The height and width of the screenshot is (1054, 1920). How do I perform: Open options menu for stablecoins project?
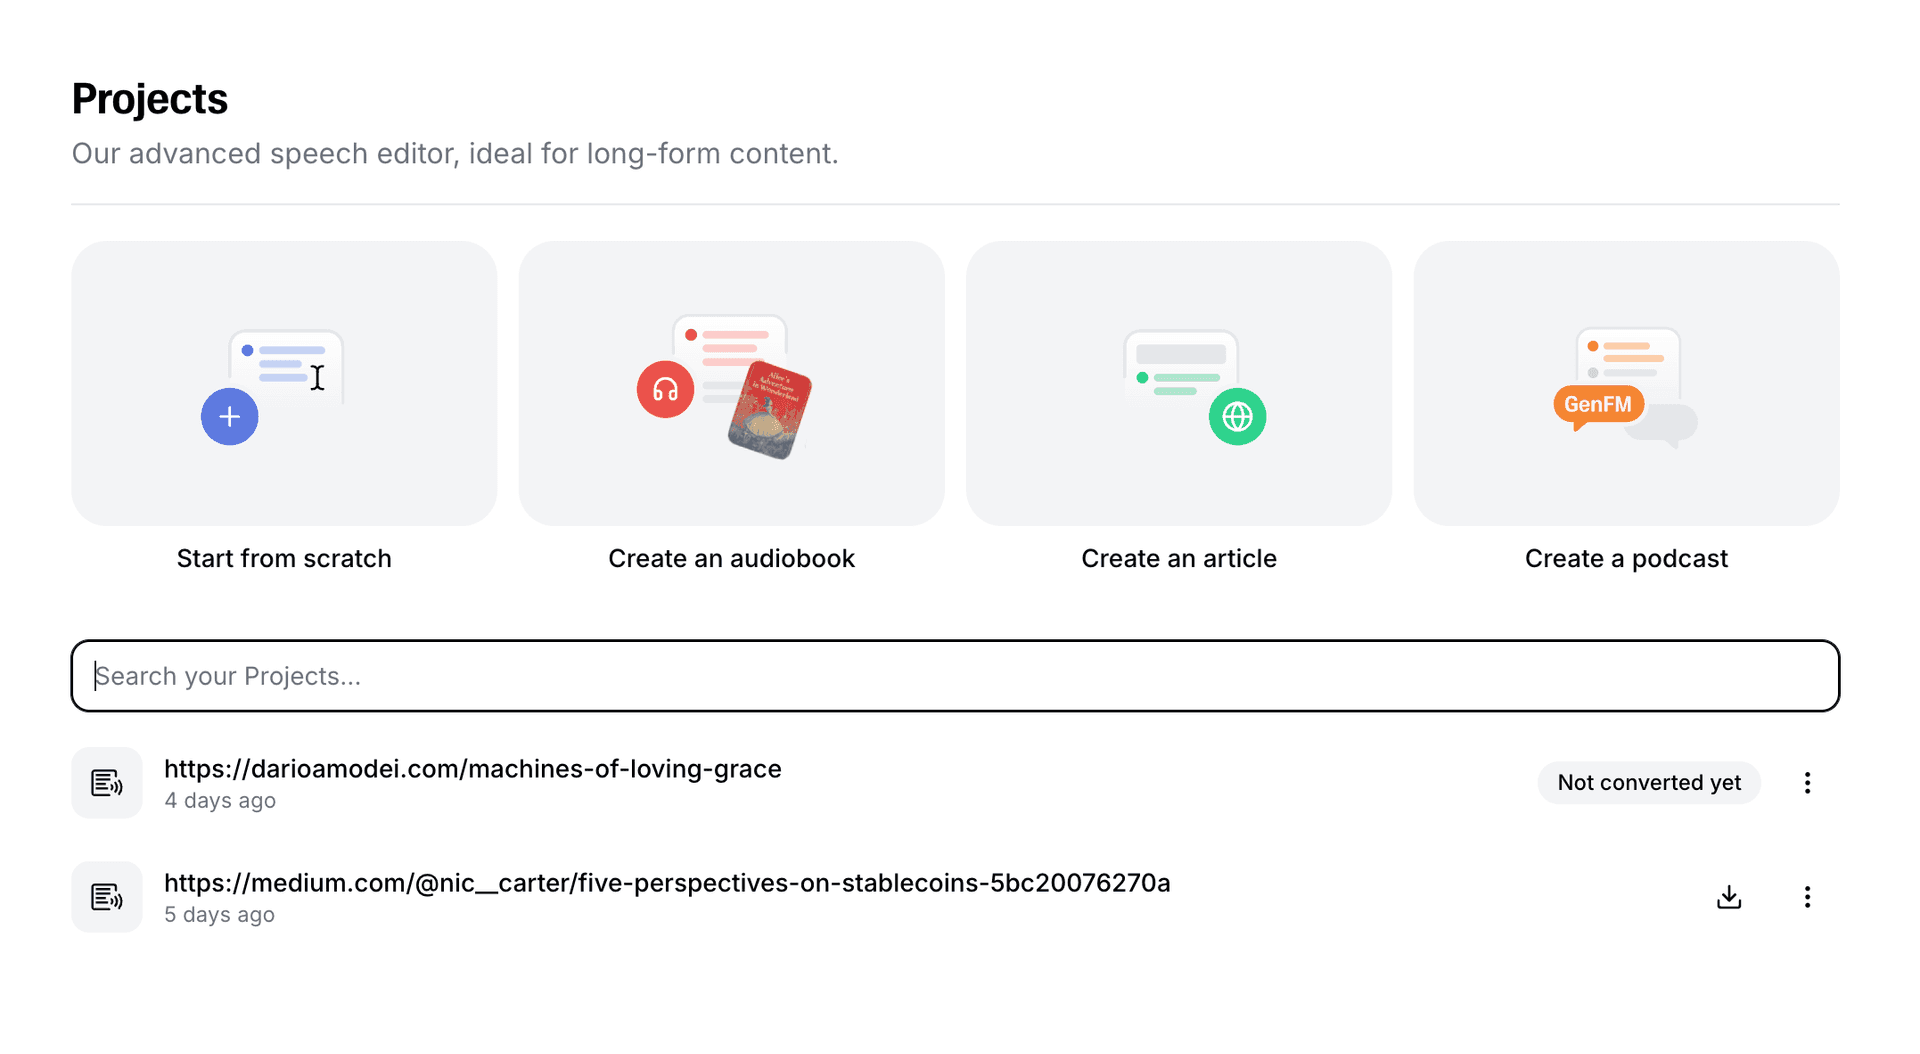click(x=1807, y=897)
